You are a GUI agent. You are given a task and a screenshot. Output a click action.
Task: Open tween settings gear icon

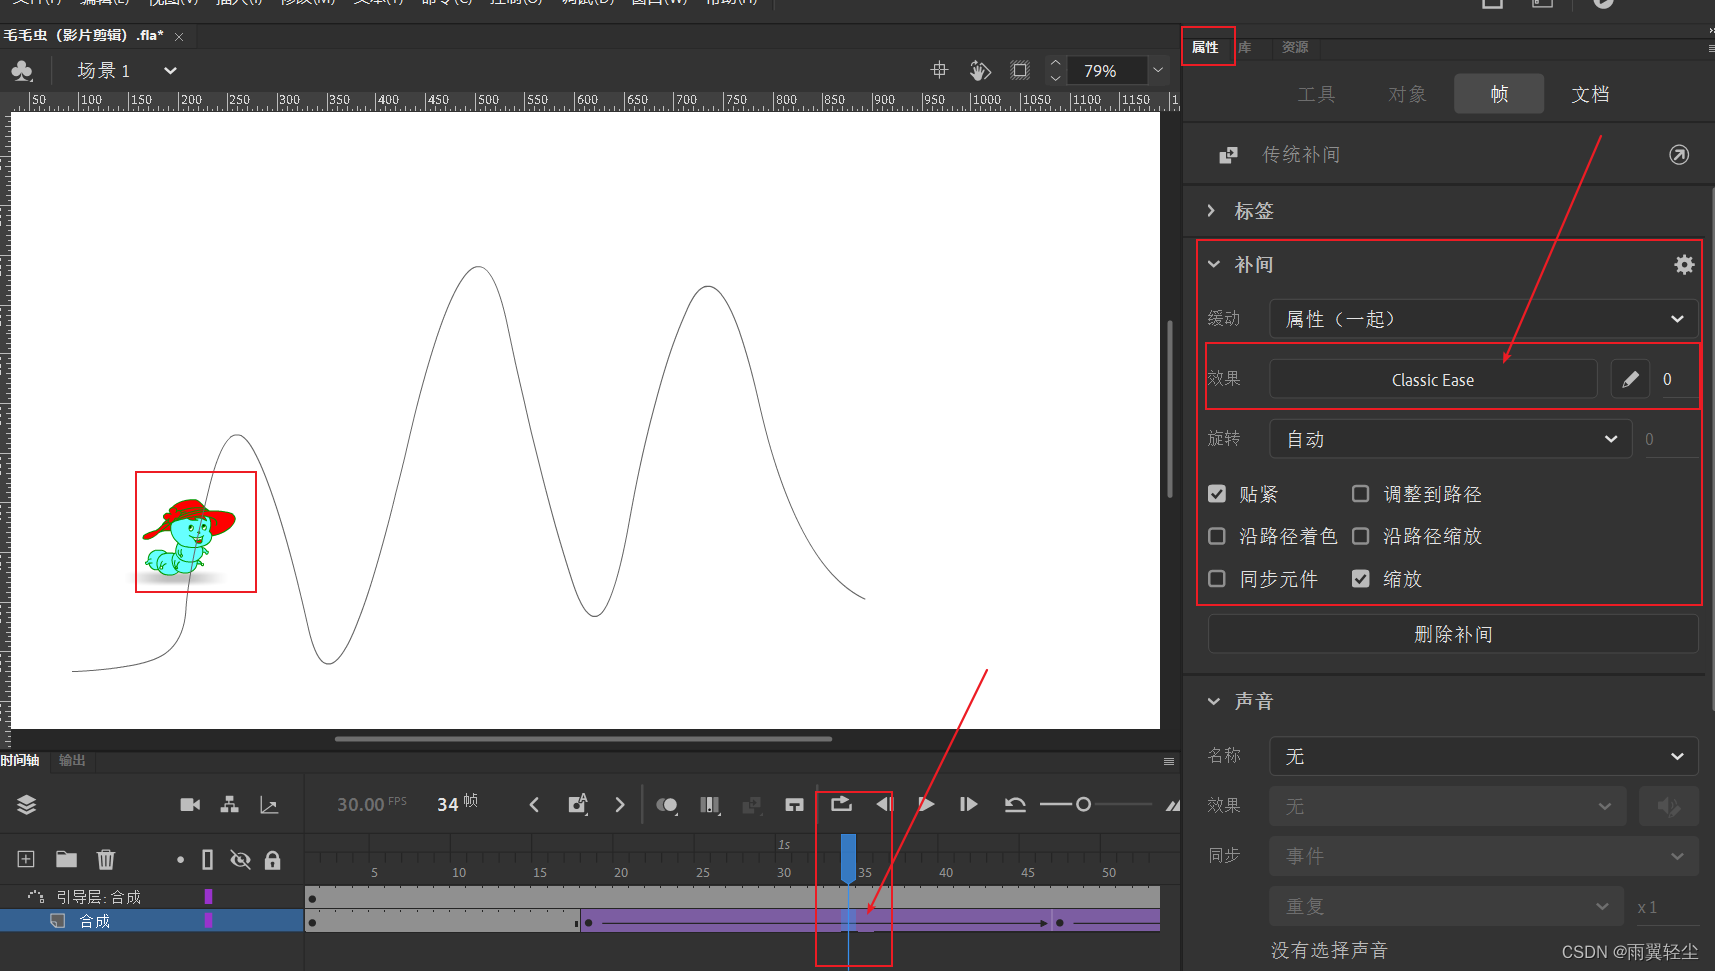(x=1684, y=265)
